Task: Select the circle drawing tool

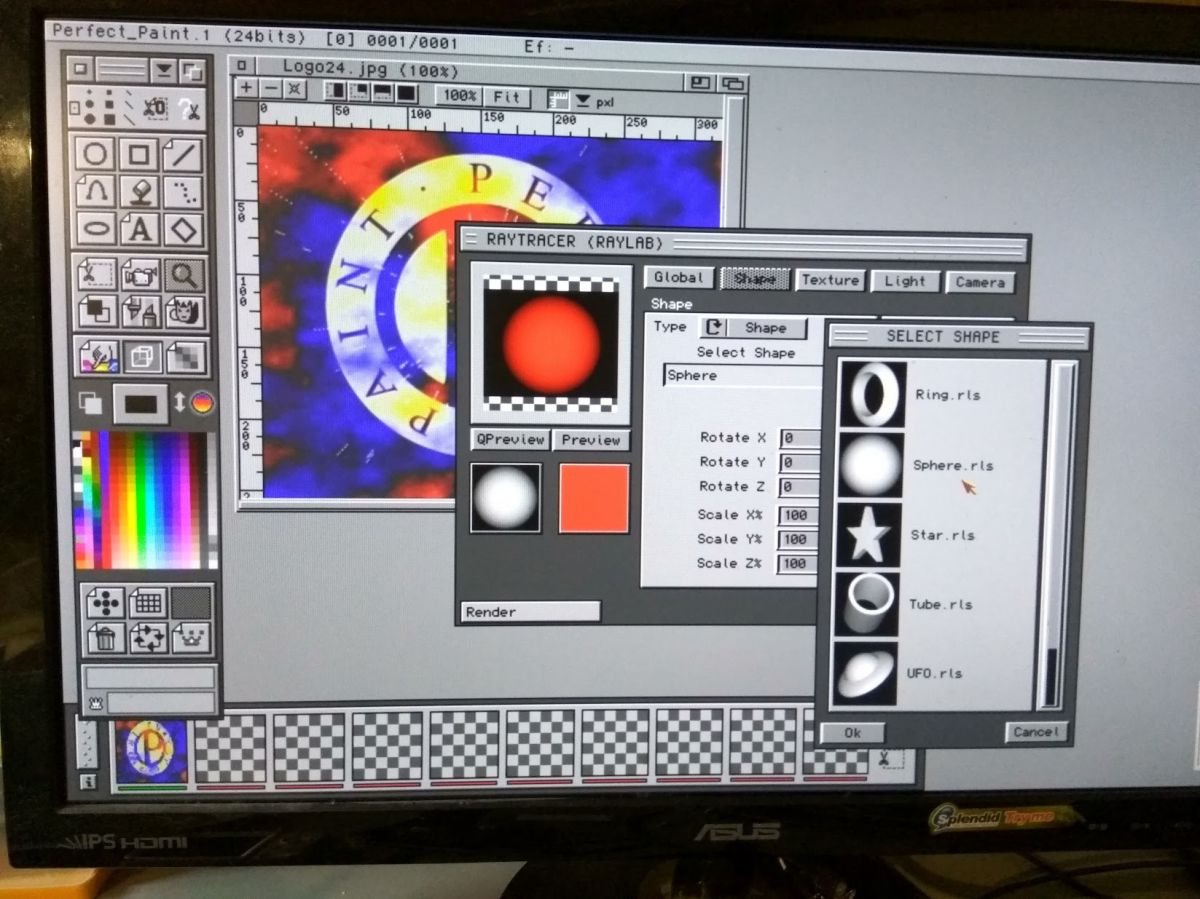Action: coord(96,155)
